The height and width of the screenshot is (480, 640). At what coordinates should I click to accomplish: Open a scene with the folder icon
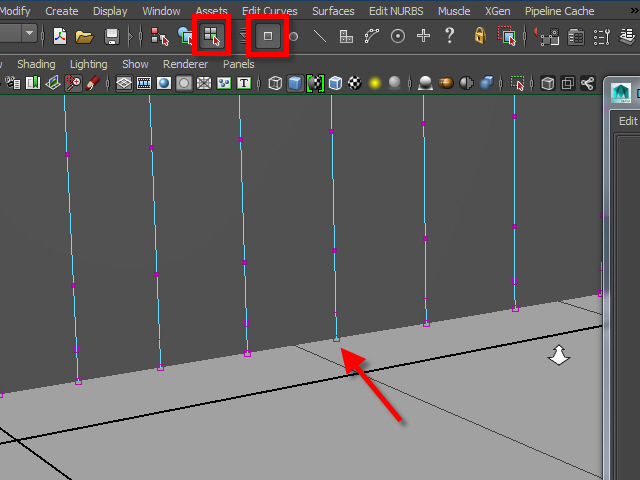(x=85, y=36)
